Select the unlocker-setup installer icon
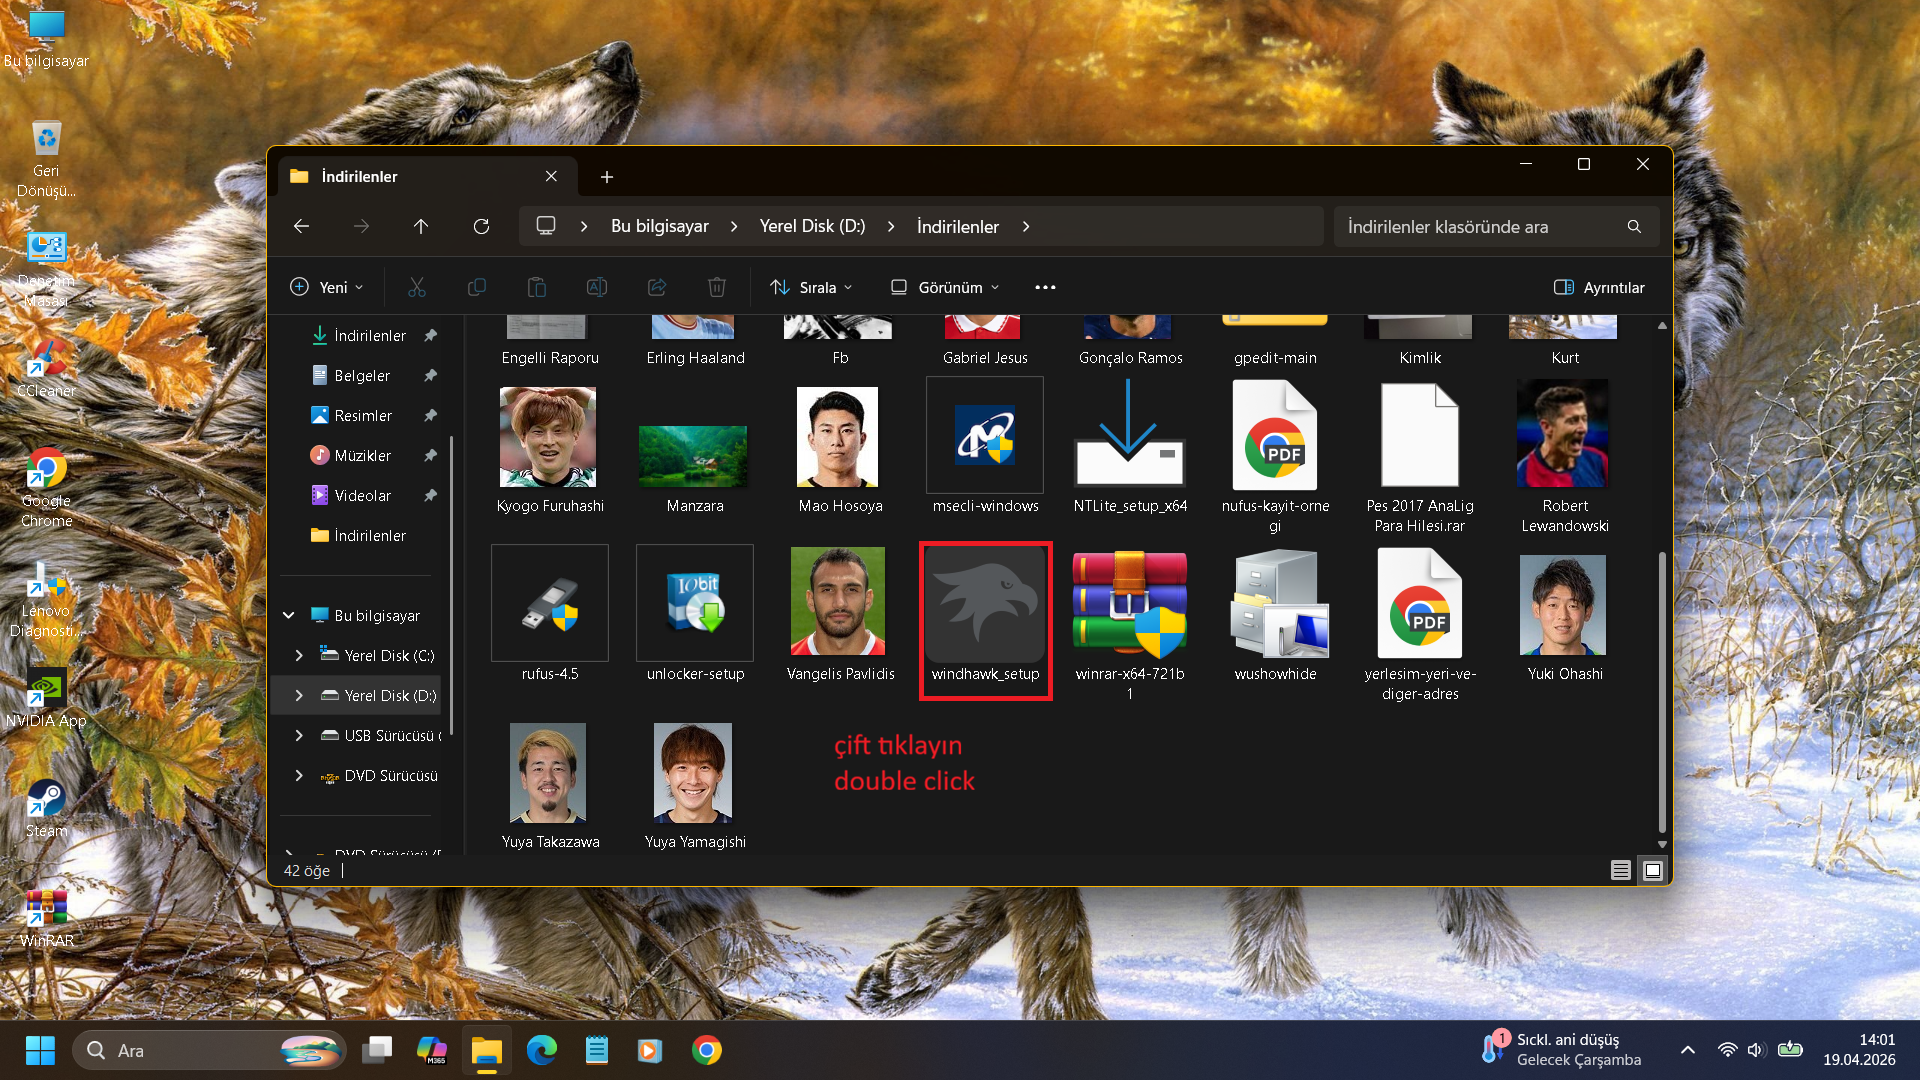The width and height of the screenshot is (1920, 1080). click(x=695, y=603)
